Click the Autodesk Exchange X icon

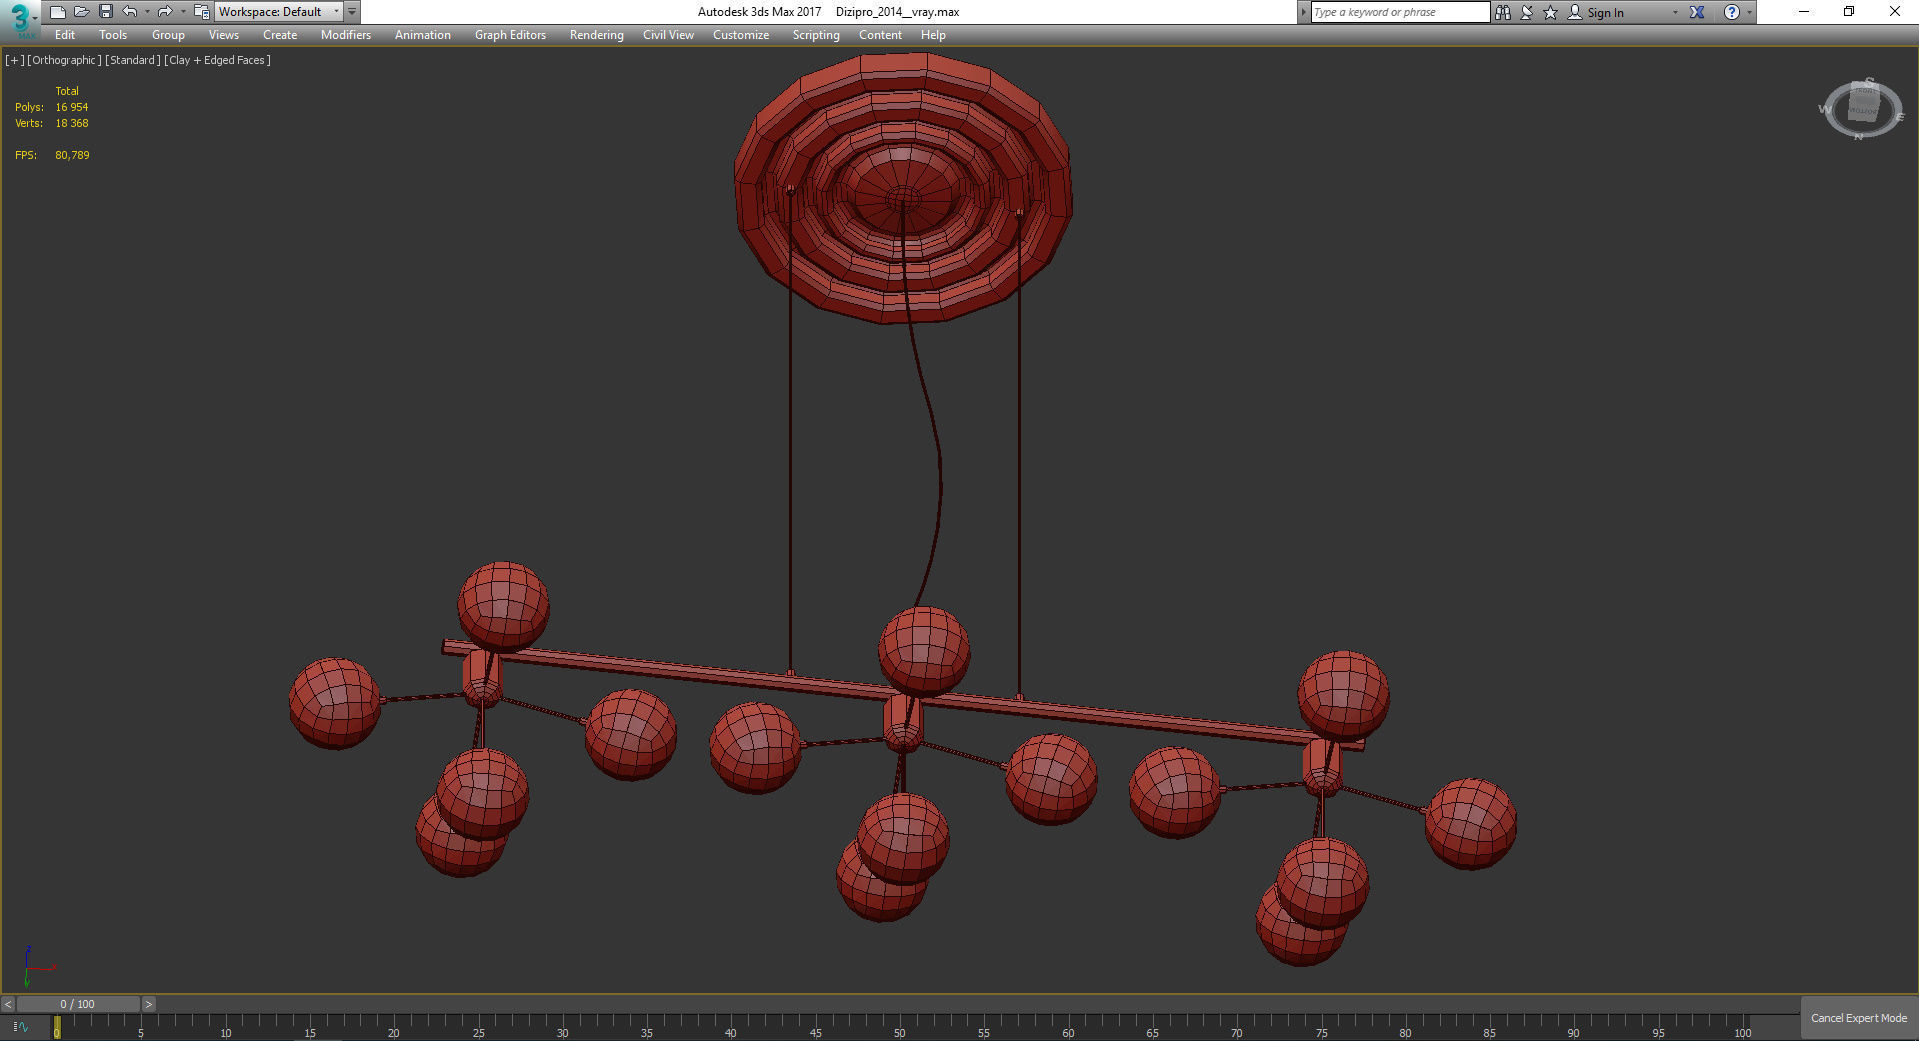(1697, 12)
